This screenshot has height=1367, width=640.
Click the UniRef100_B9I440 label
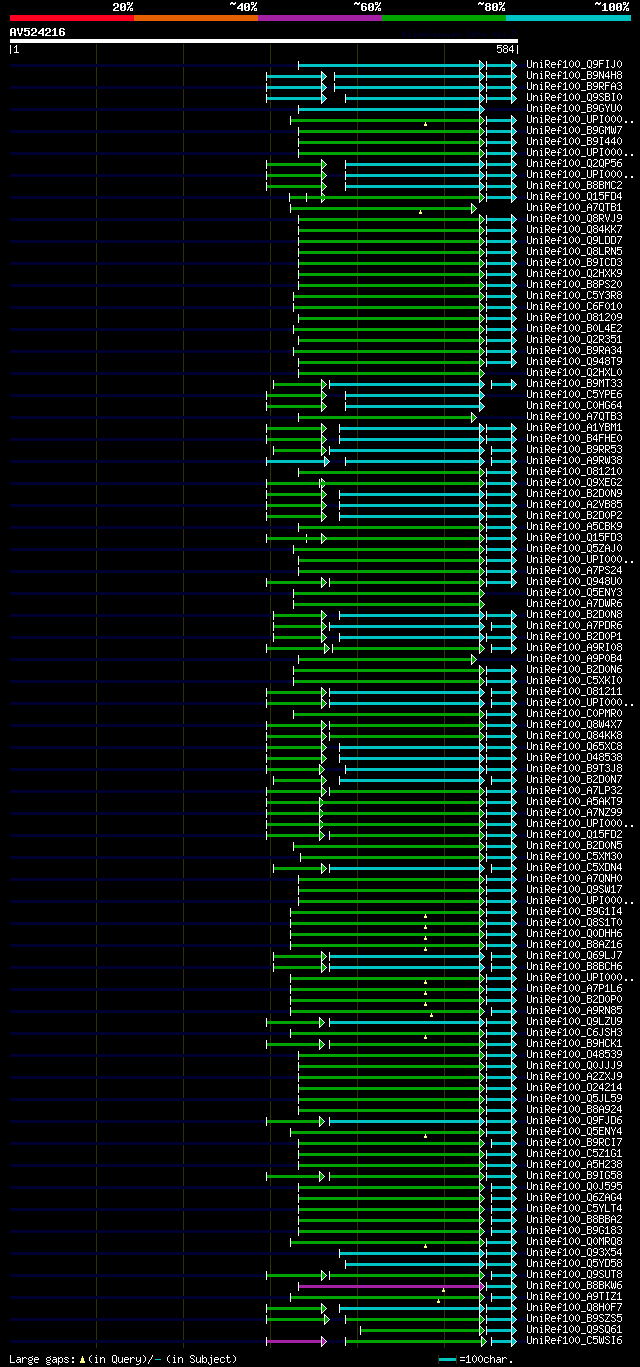[573, 141]
